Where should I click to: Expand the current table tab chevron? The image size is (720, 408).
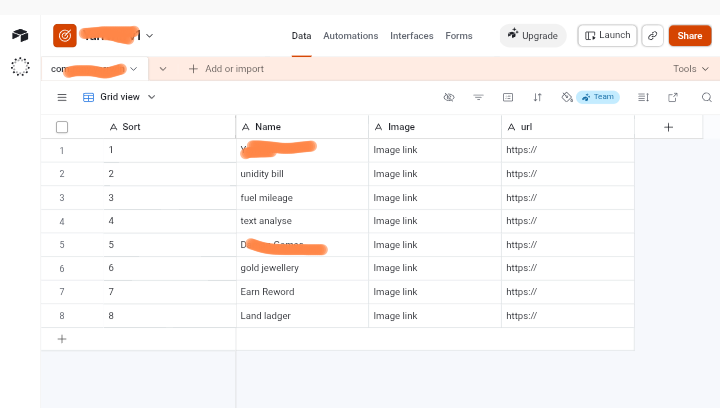coord(134,69)
